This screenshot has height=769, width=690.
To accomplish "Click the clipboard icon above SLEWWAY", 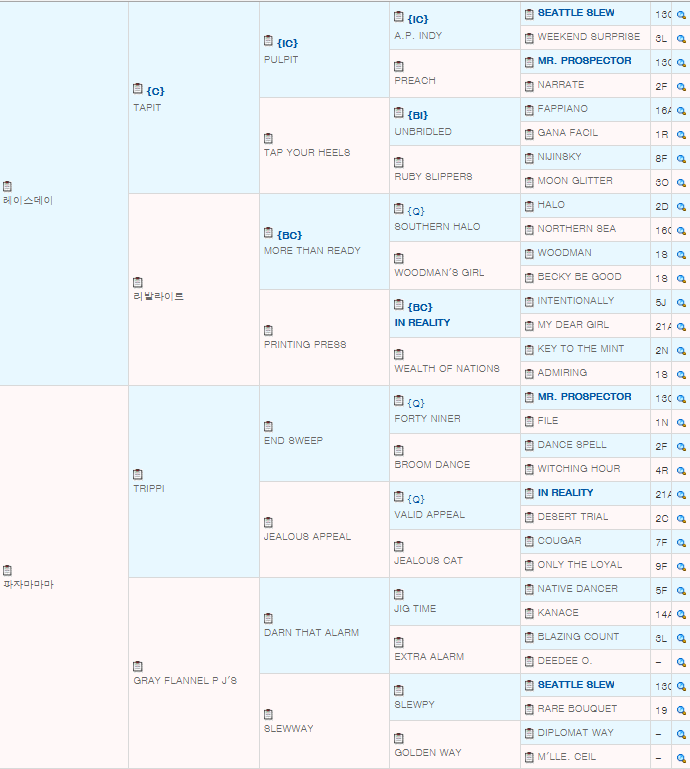I will pyautogui.click(x=268, y=715).
